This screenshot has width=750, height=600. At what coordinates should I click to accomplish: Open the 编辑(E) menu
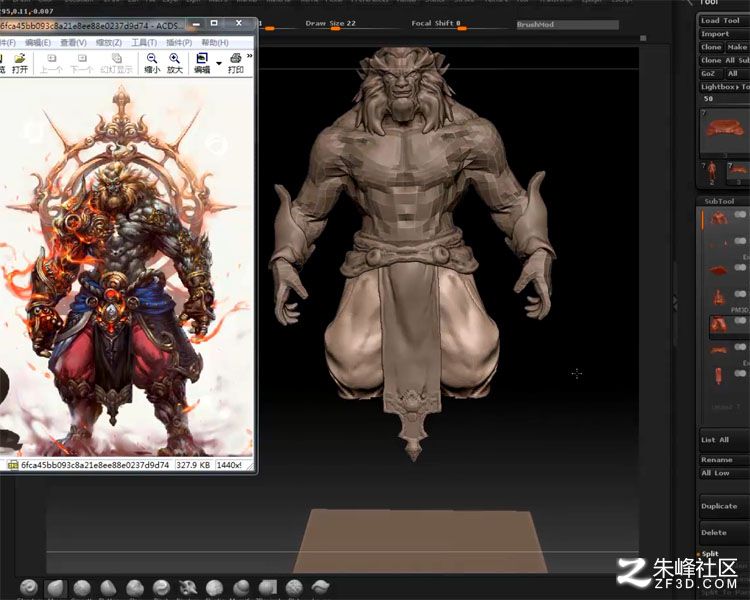coord(38,43)
